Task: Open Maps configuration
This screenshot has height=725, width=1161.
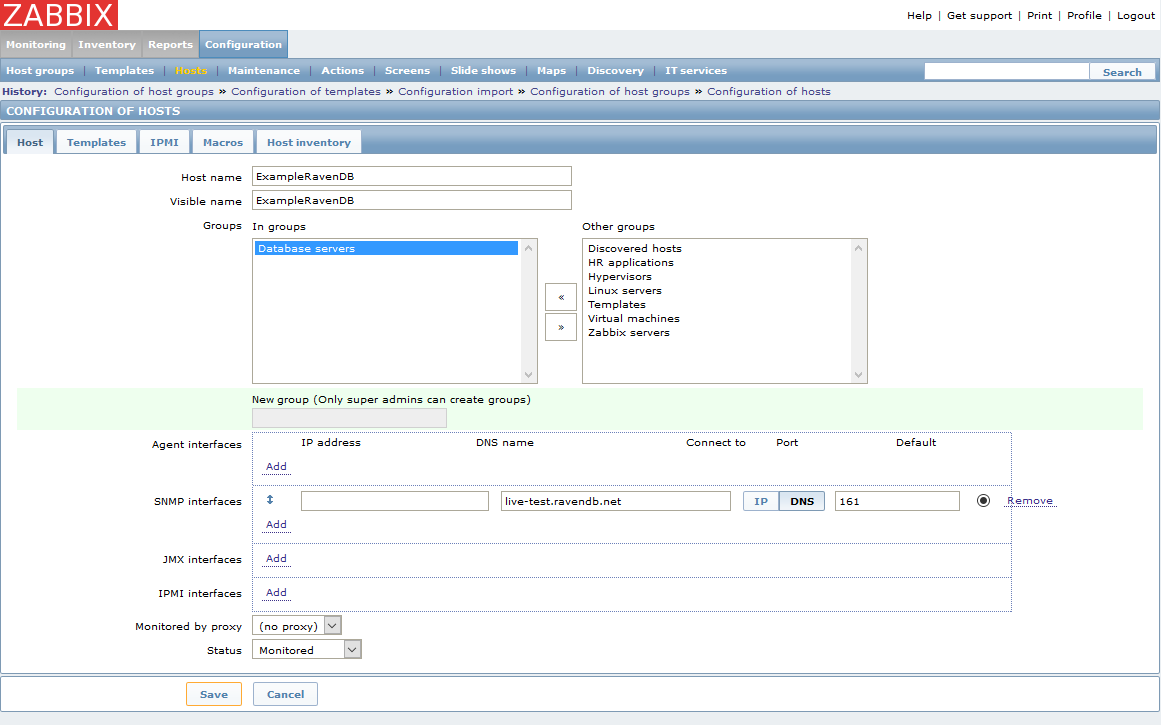Action: coord(551,70)
